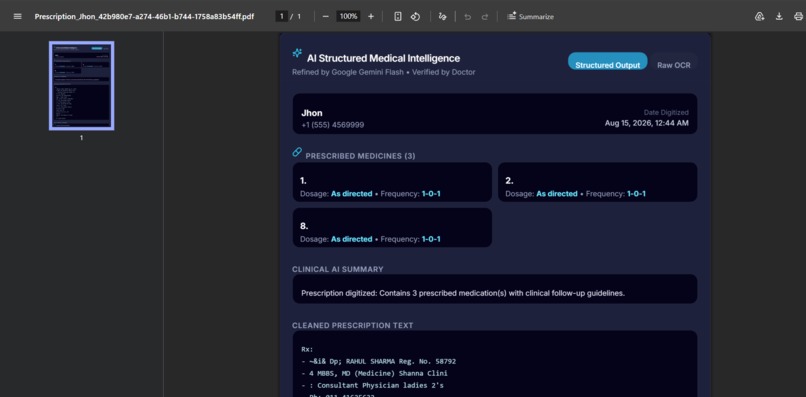Click the Rx: line in cleaned text
The height and width of the screenshot is (397, 806).
pos(307,350)
